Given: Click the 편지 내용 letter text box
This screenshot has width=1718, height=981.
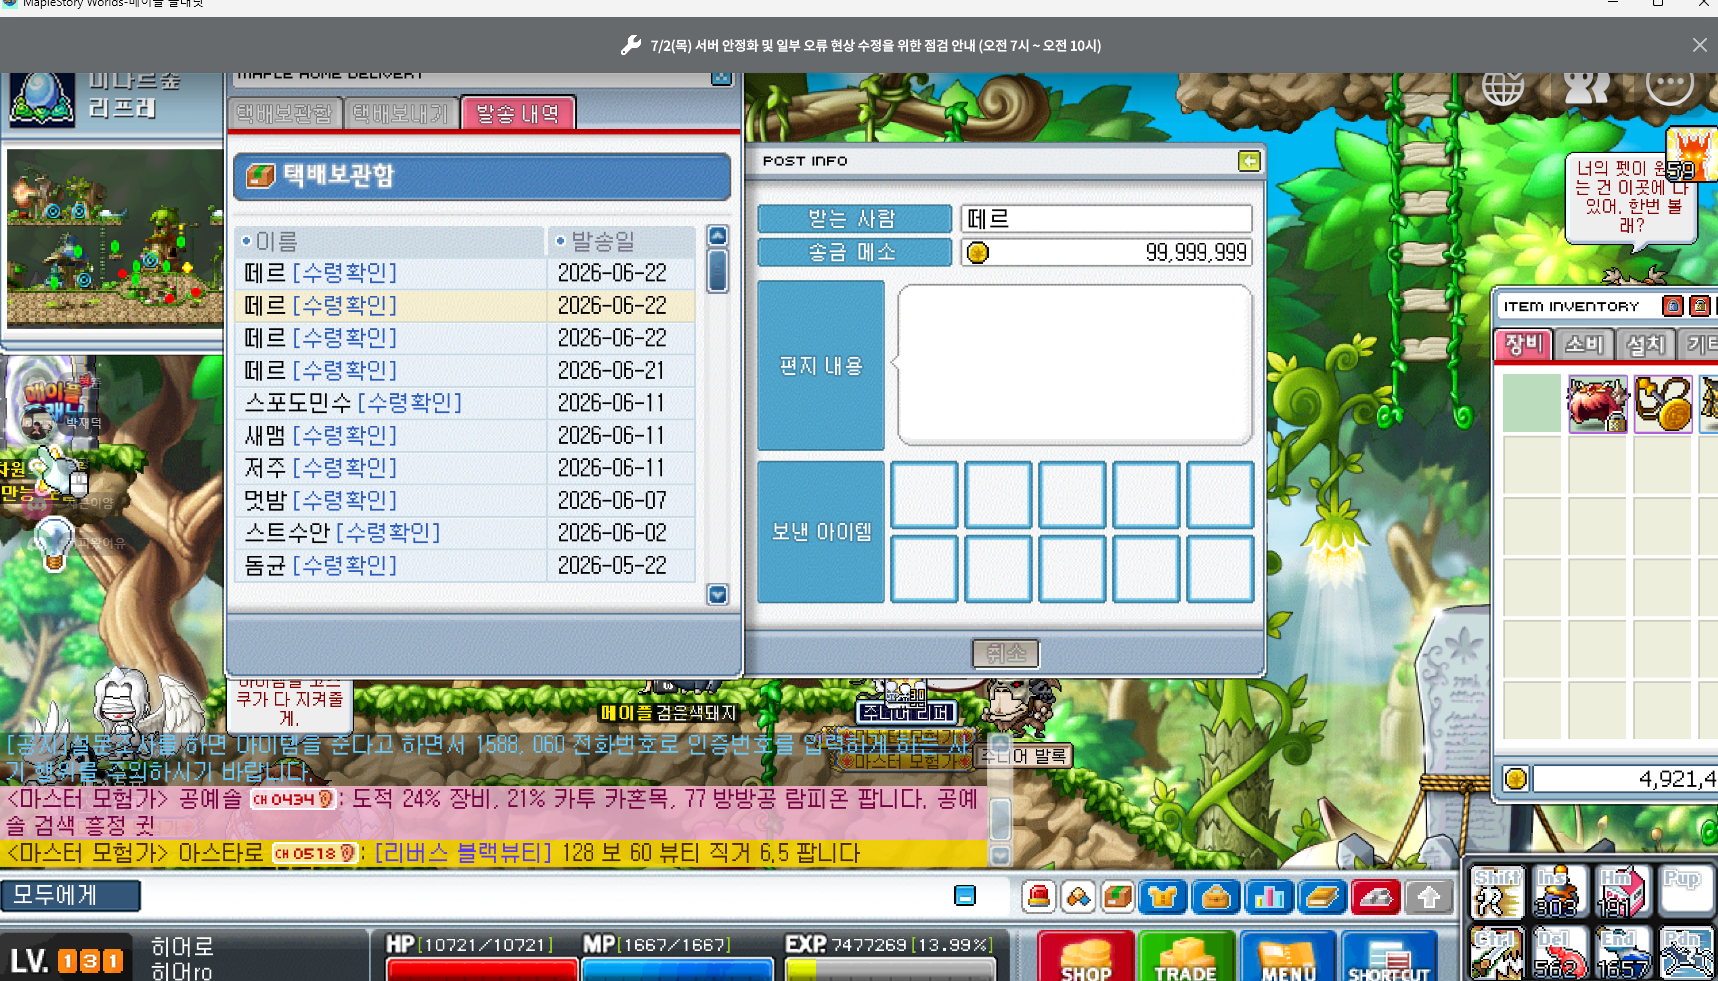Looking at the screenshot, I should pos(1075,365).
